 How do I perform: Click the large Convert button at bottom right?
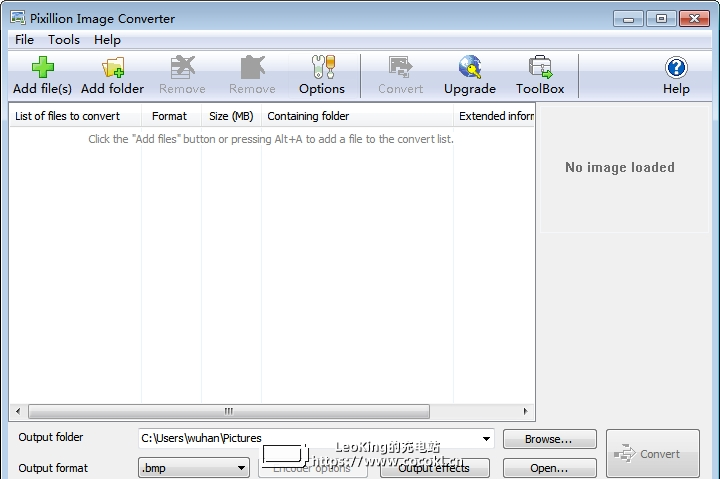[652, 454]
